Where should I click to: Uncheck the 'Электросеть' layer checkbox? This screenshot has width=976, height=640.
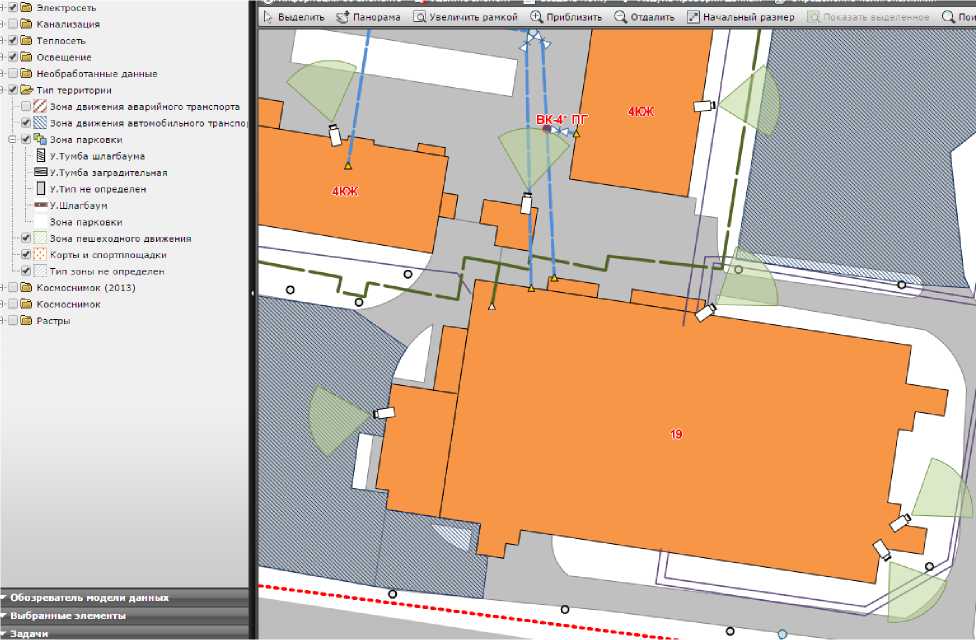[x=13, y=8]
